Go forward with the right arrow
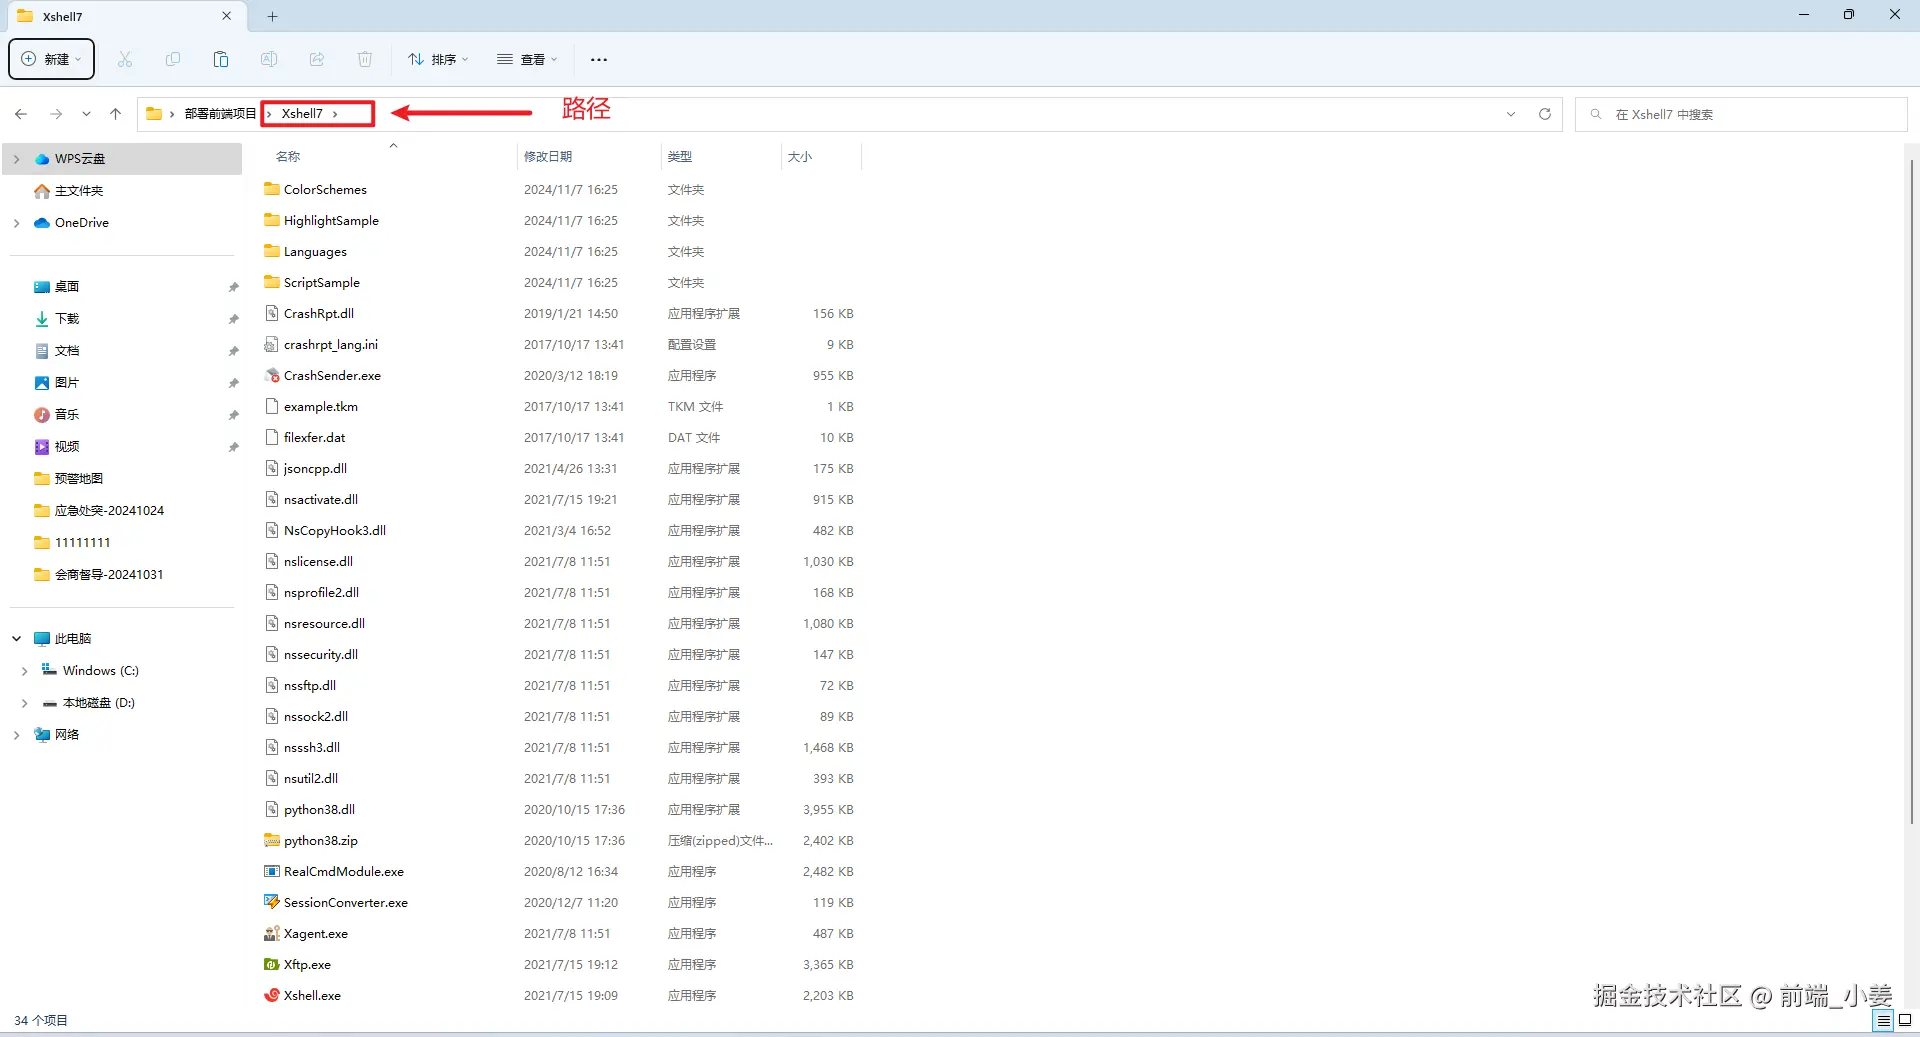This screenshot has height=1037, width=1920. tap(56, 114)
